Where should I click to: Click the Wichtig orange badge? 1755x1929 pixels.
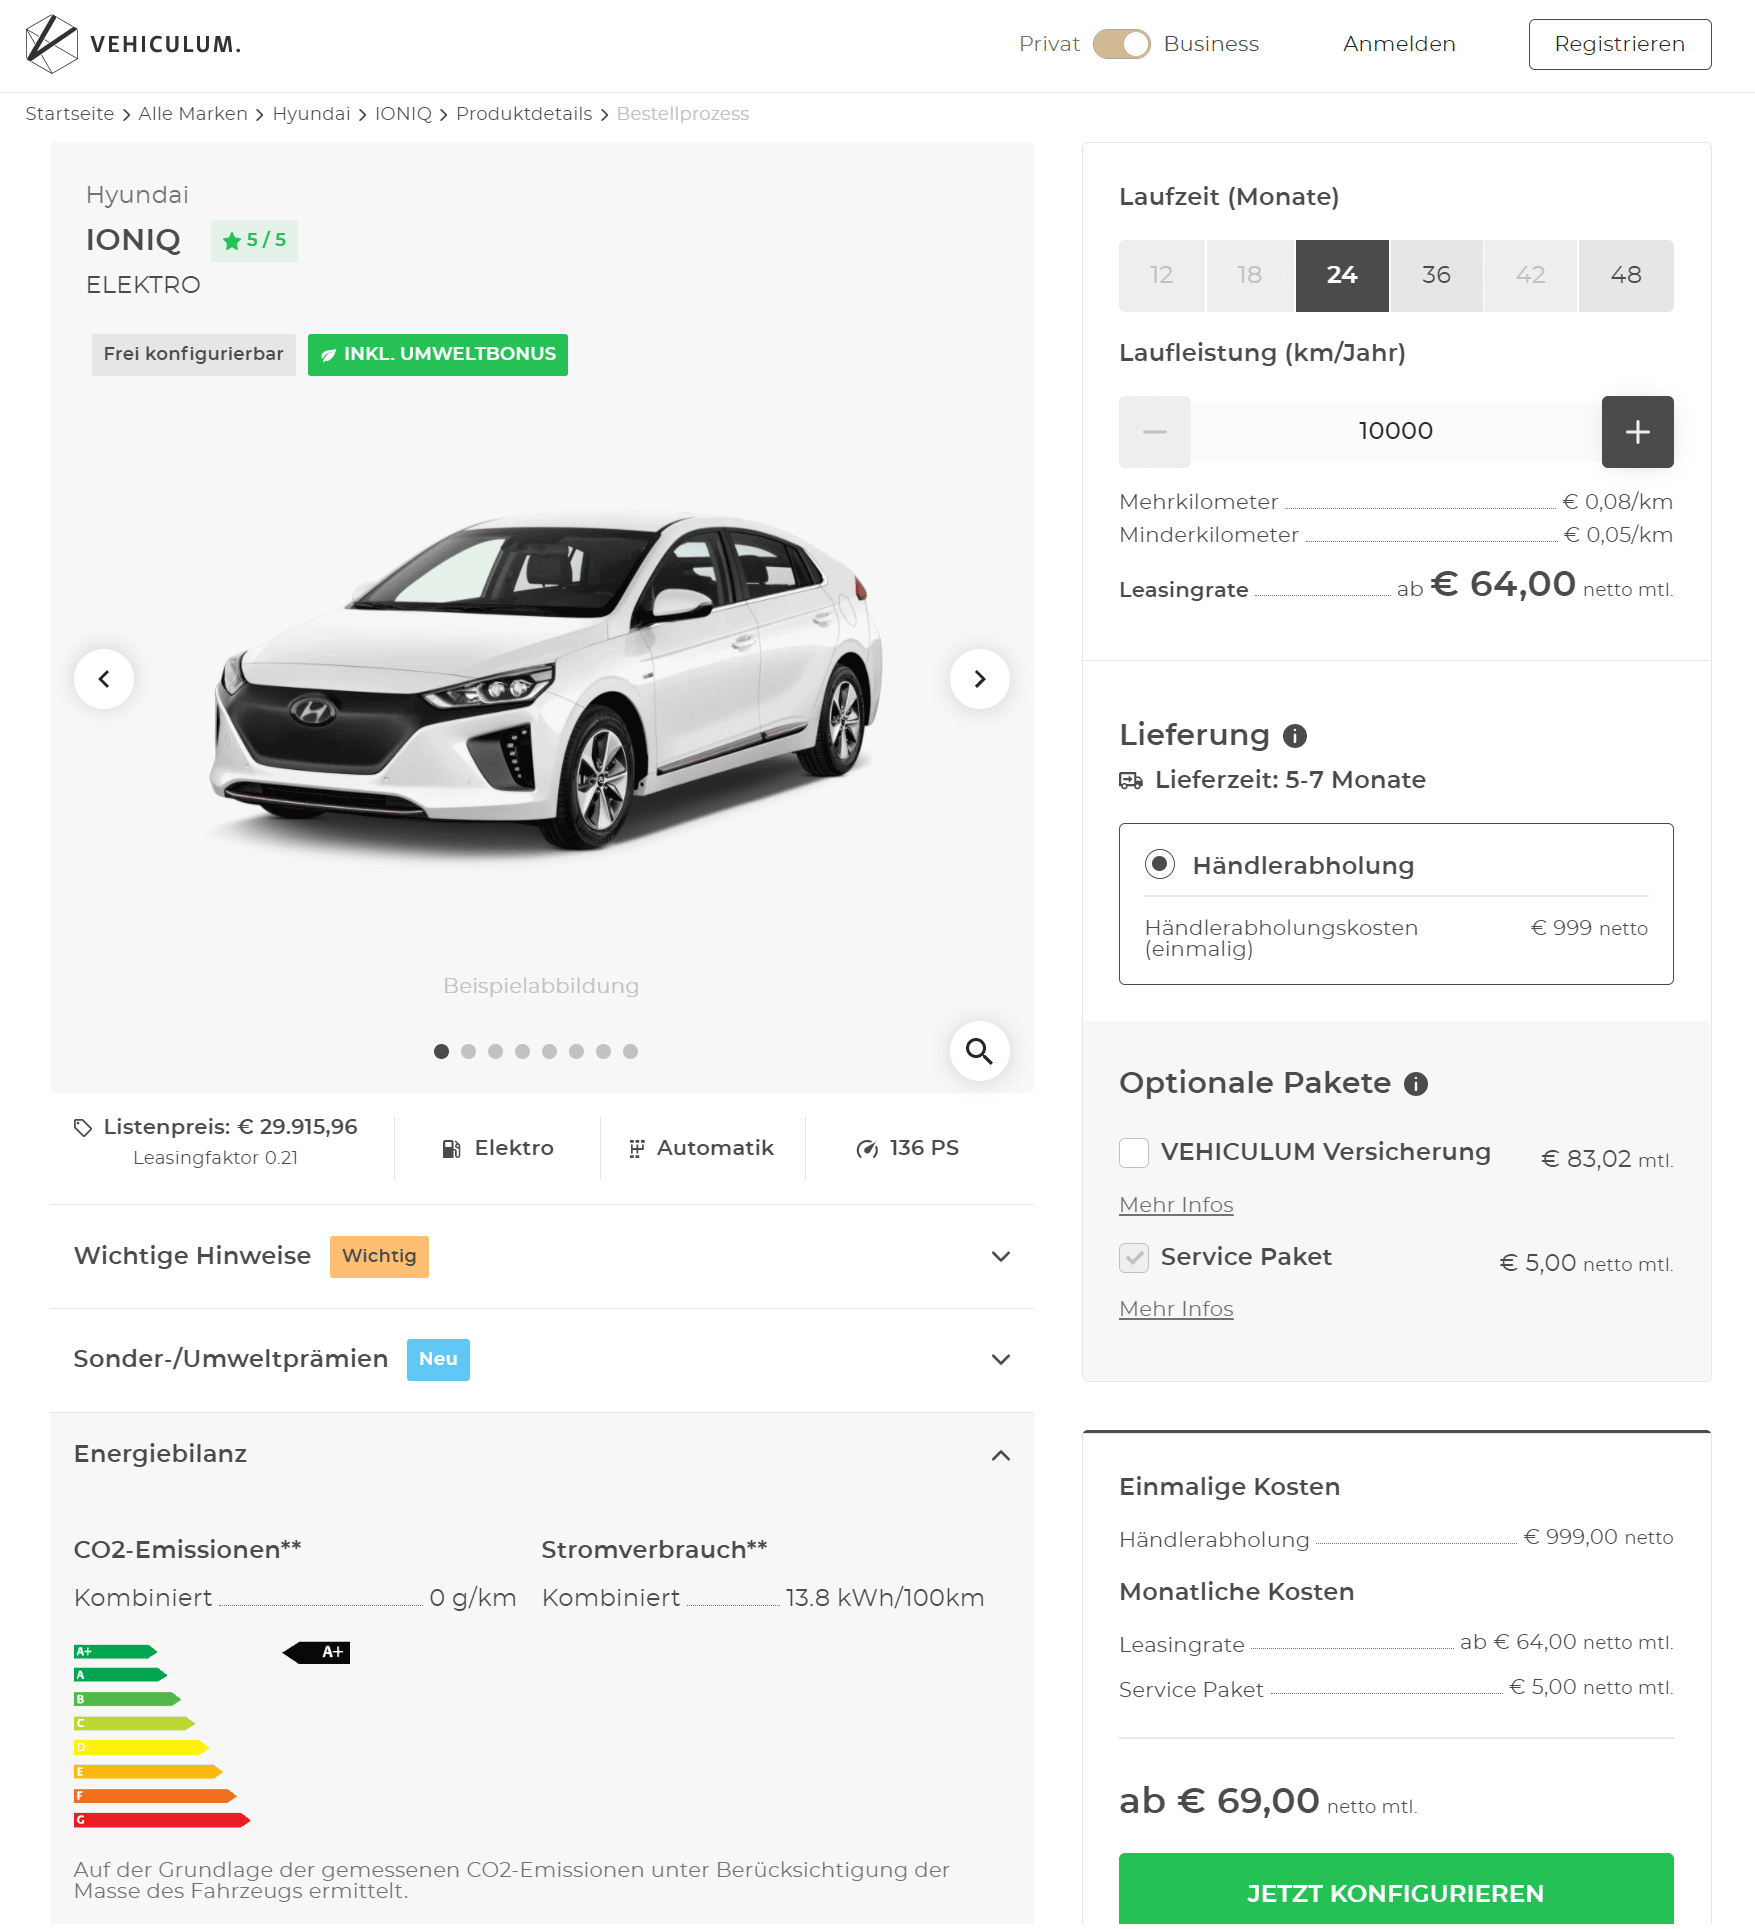[379, 1257]
